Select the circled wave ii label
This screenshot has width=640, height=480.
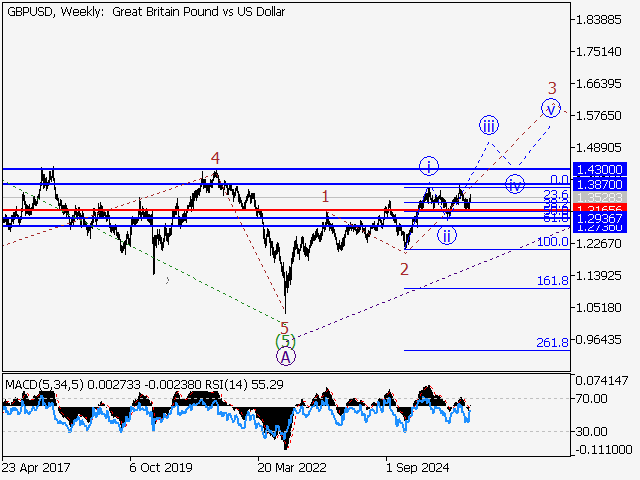coord(448,236)
